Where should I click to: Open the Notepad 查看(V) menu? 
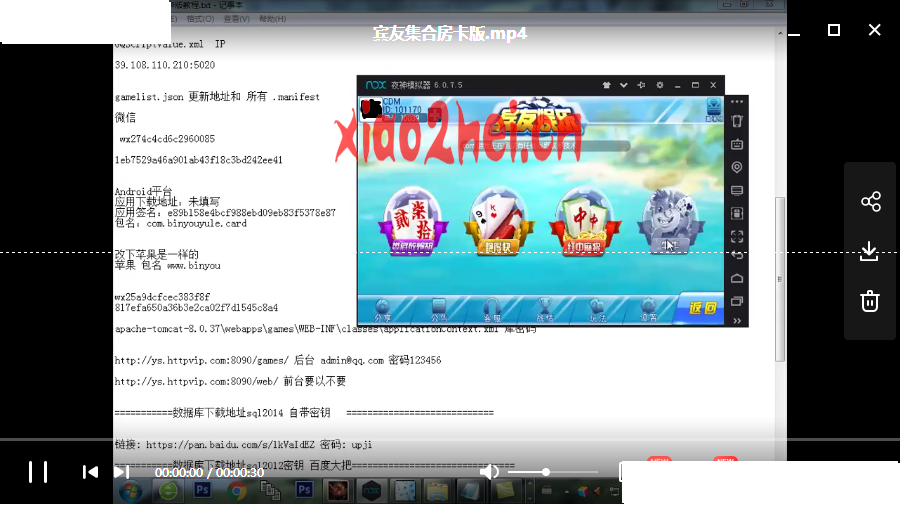click(x=236, y=19)
